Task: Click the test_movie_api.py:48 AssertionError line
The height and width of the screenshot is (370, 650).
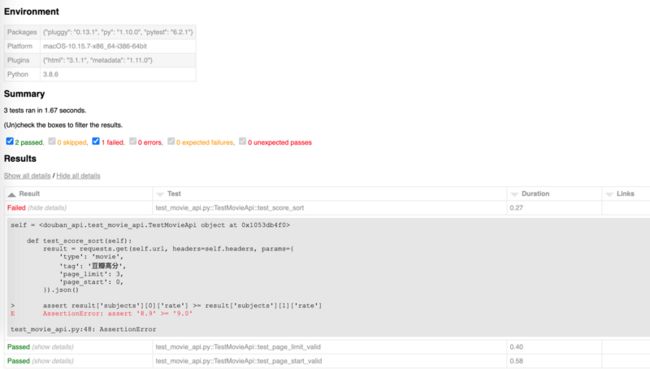Action: [x=83, y=329]
